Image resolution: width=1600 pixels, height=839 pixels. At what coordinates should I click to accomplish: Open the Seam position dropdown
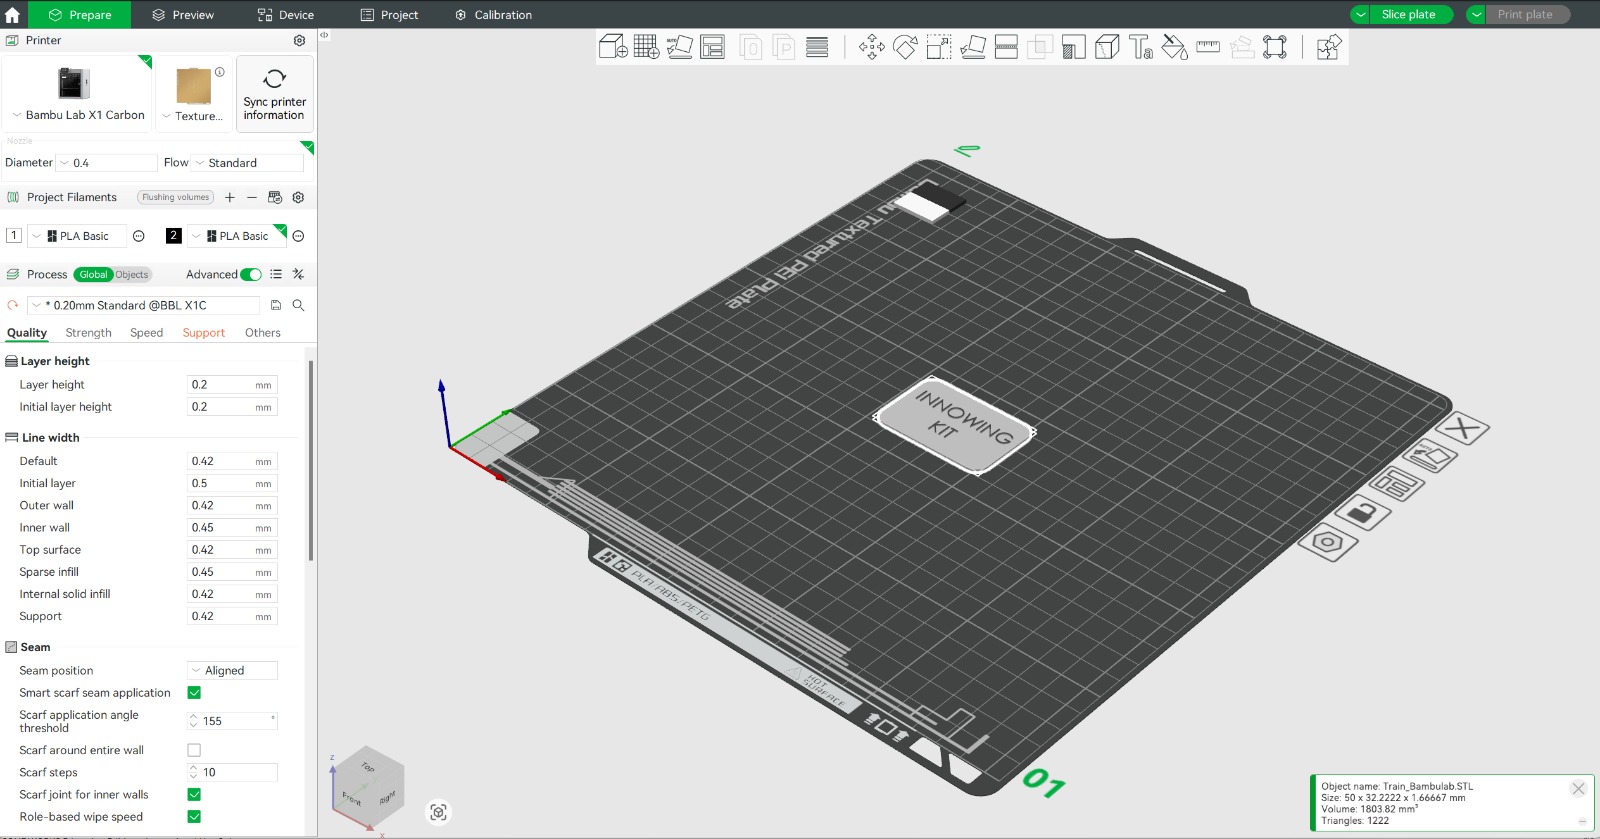pos(232,671)
